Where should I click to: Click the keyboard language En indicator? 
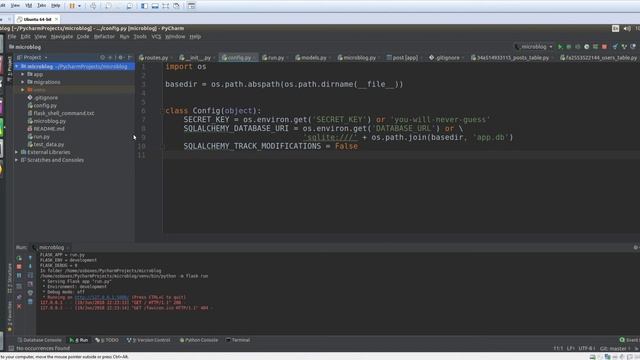pos(615,28)
